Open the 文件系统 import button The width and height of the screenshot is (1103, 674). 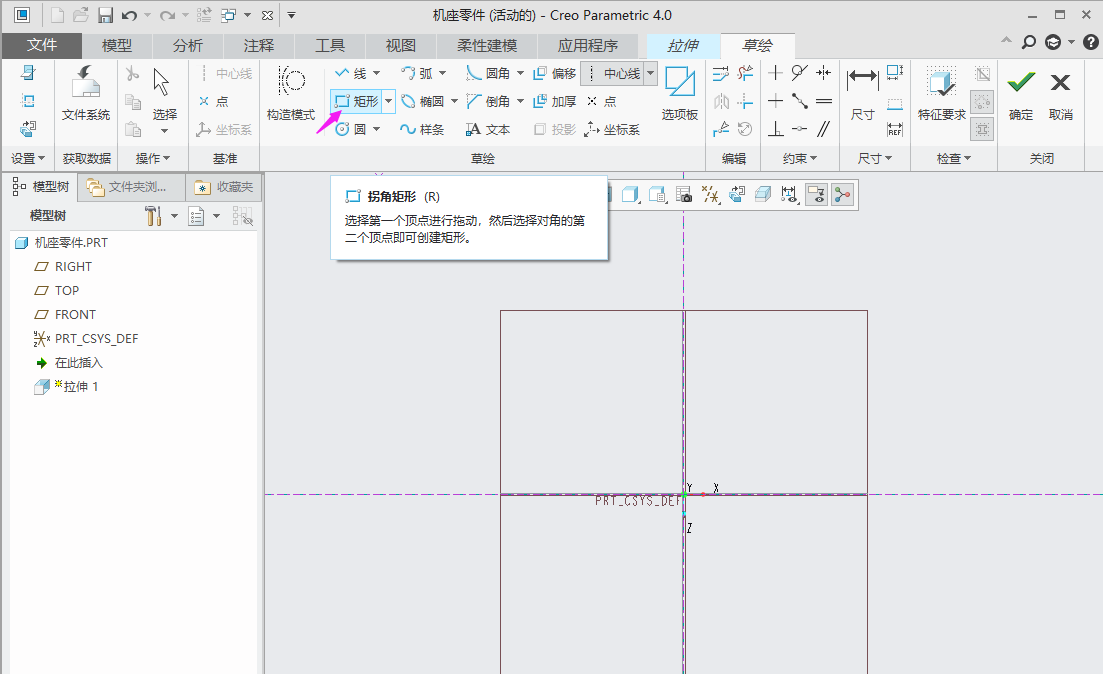tap(86, 93)
